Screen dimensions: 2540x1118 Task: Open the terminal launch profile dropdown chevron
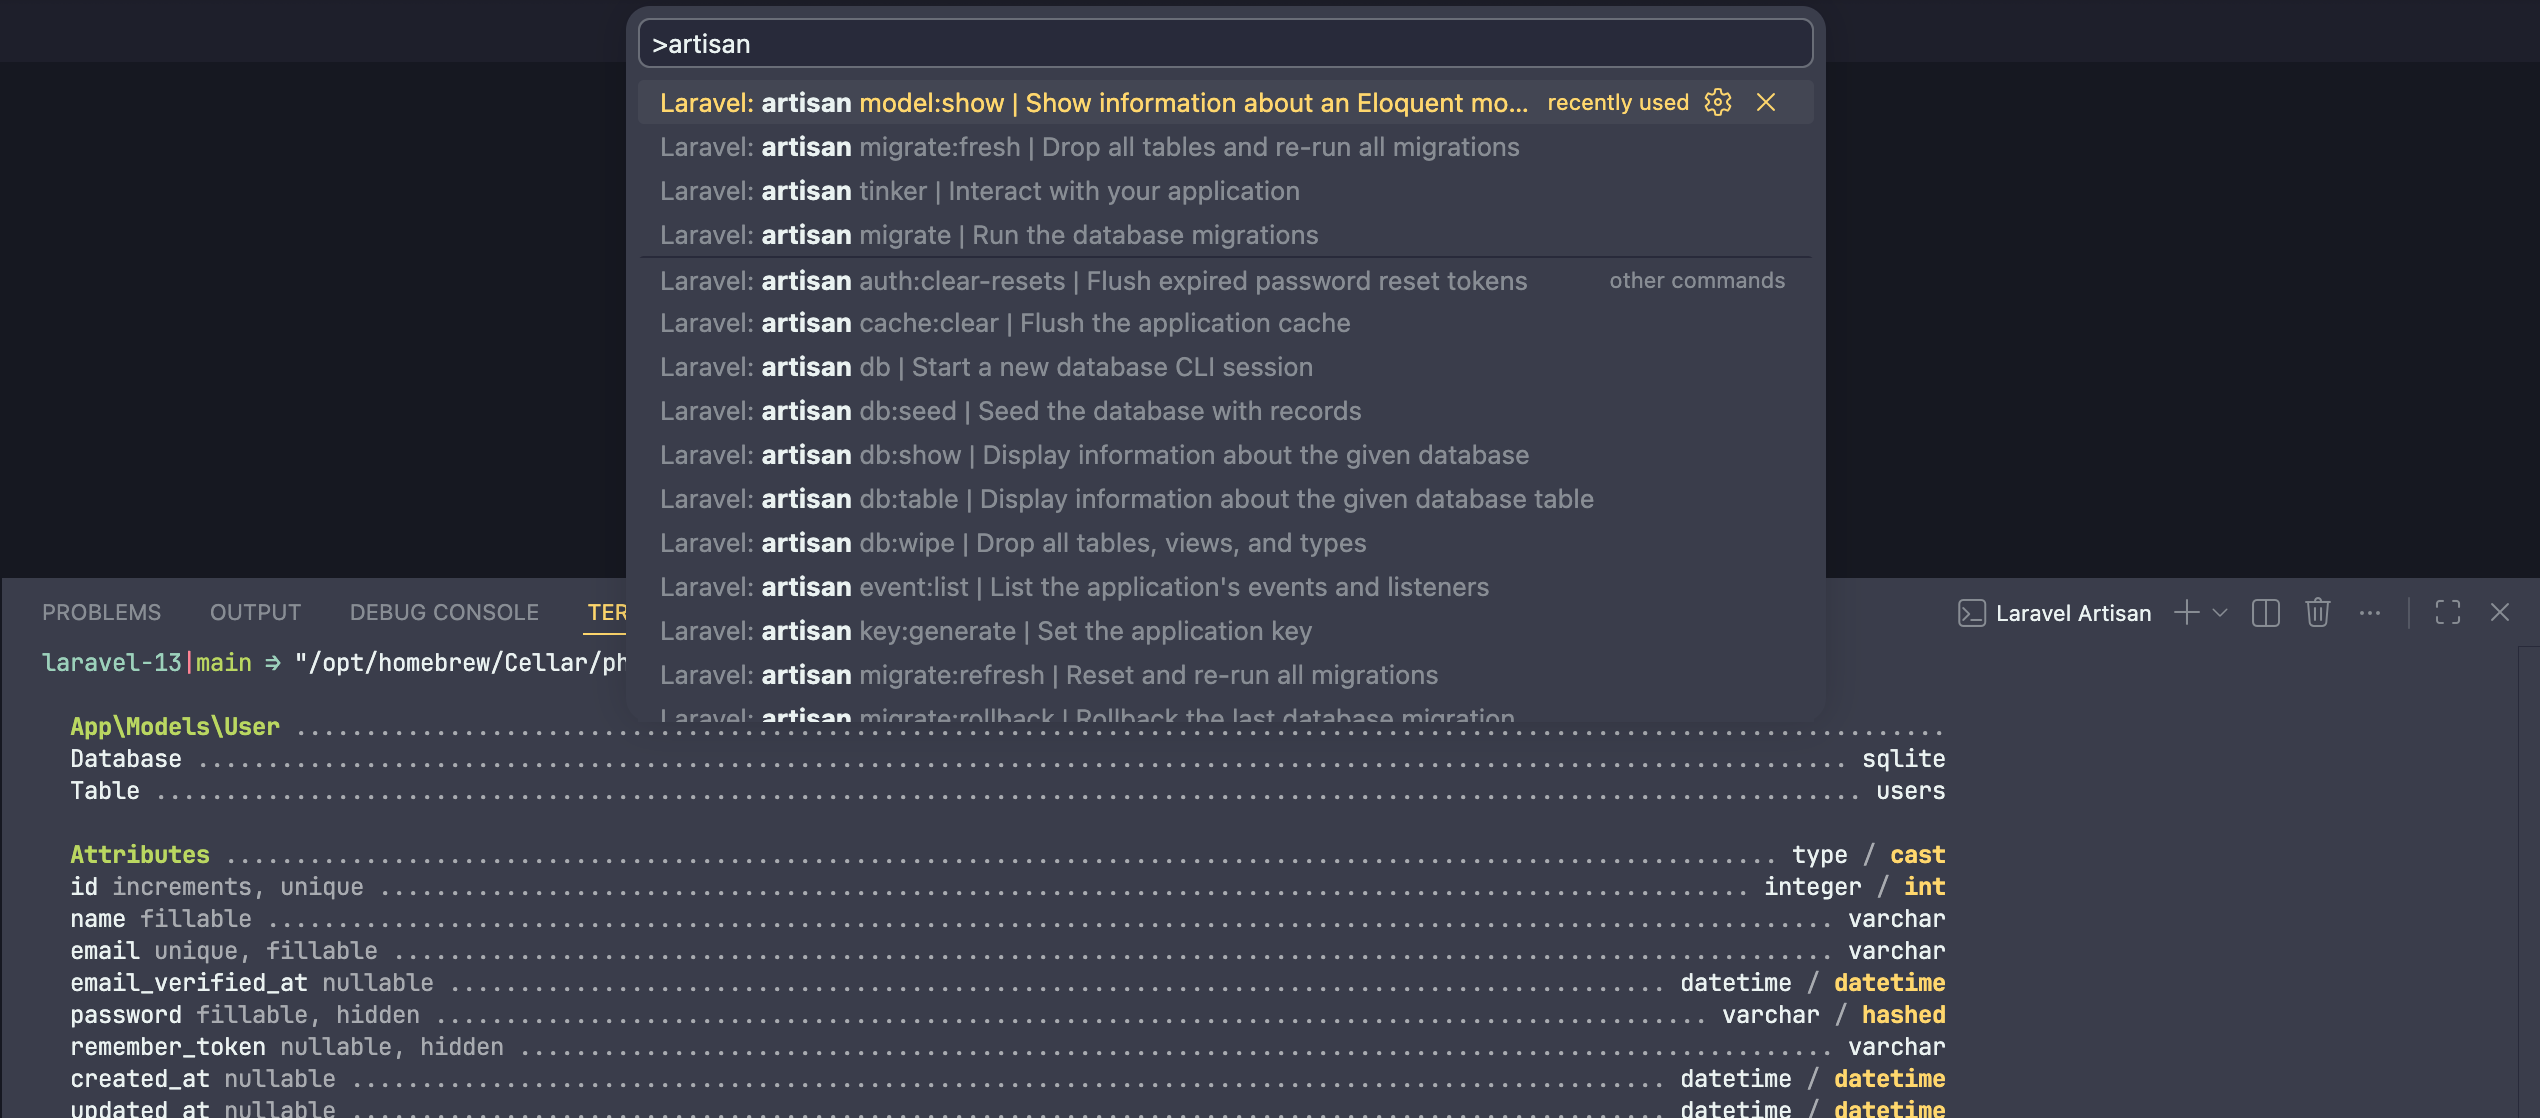pyautogui.click(x=2220, y=613)
